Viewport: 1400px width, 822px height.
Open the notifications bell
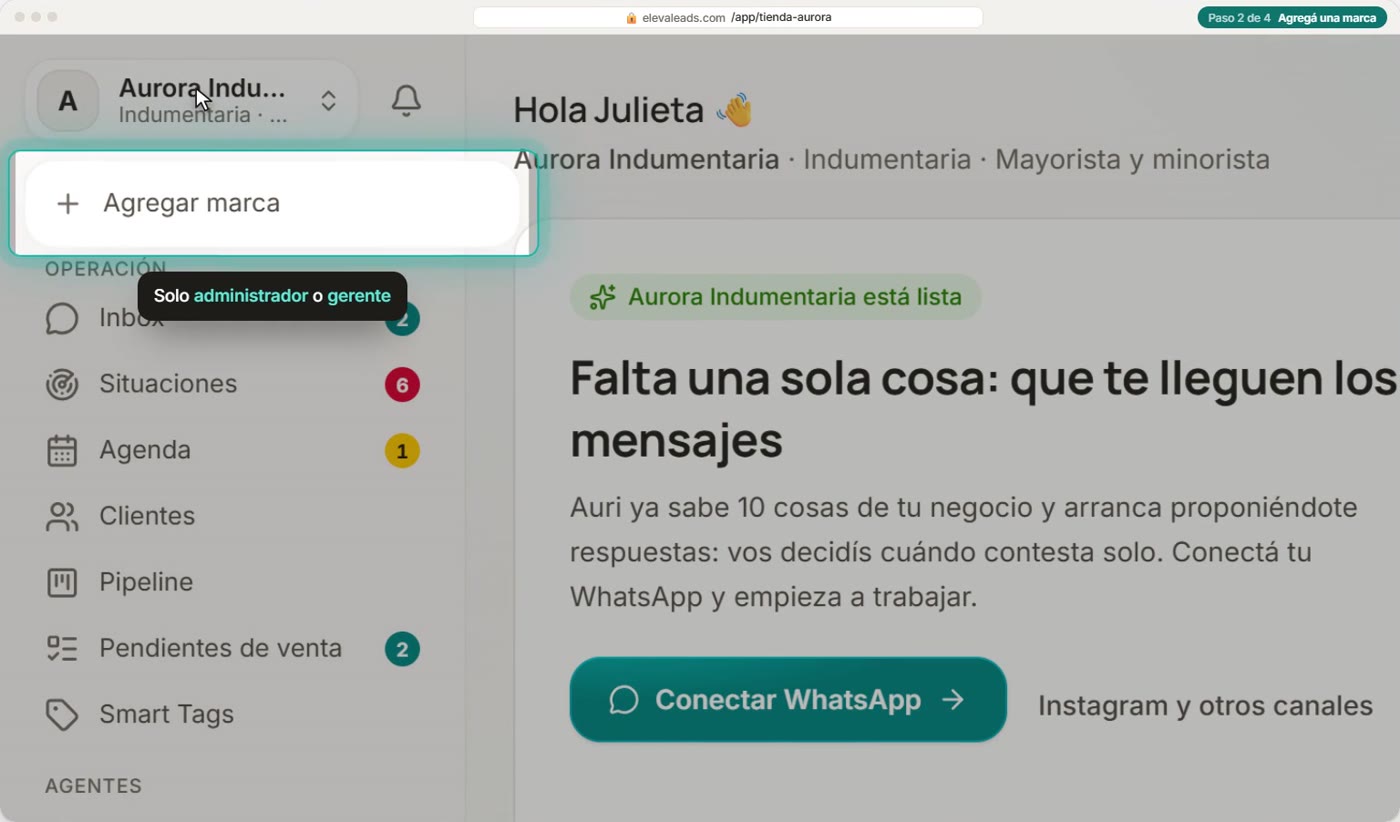[406, 101]
